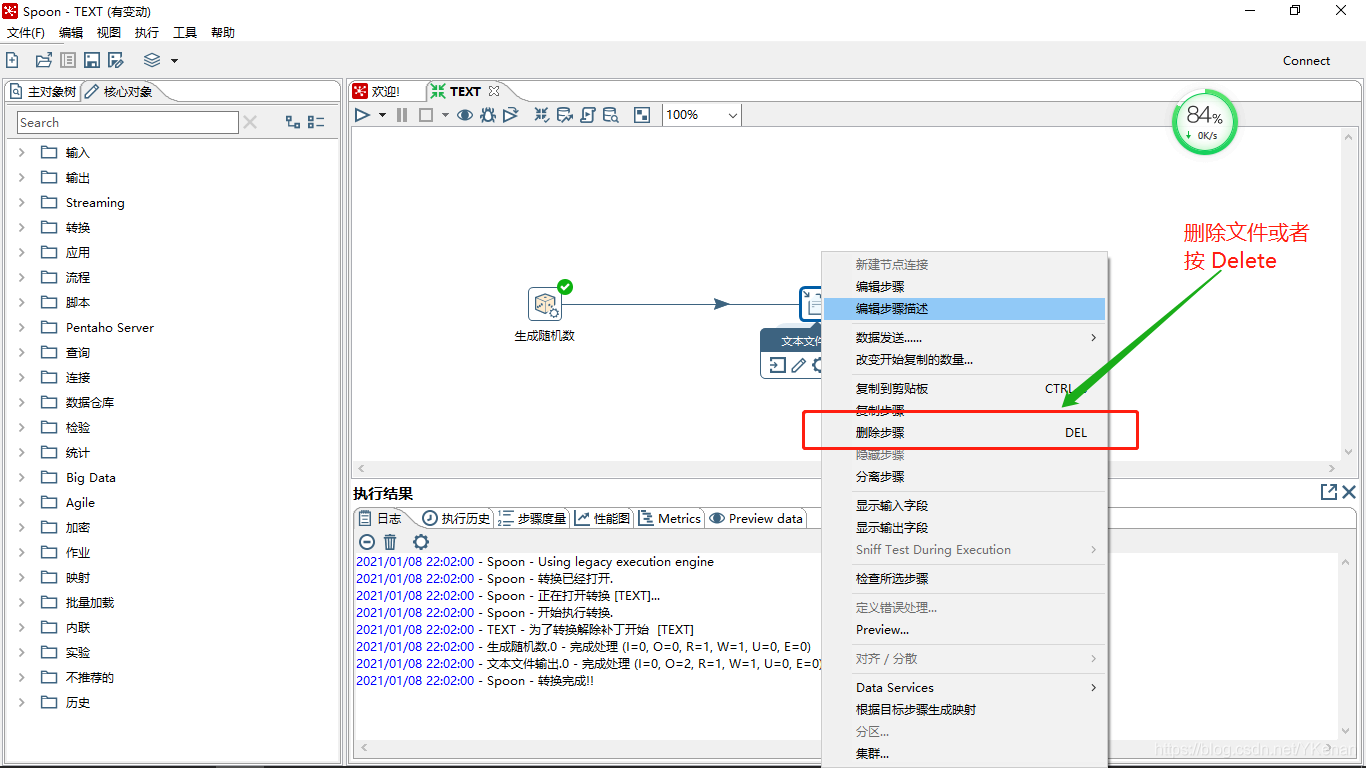The image size is (1366, 768).
Task: Verify the transformation icon
Action: [541, 115]
